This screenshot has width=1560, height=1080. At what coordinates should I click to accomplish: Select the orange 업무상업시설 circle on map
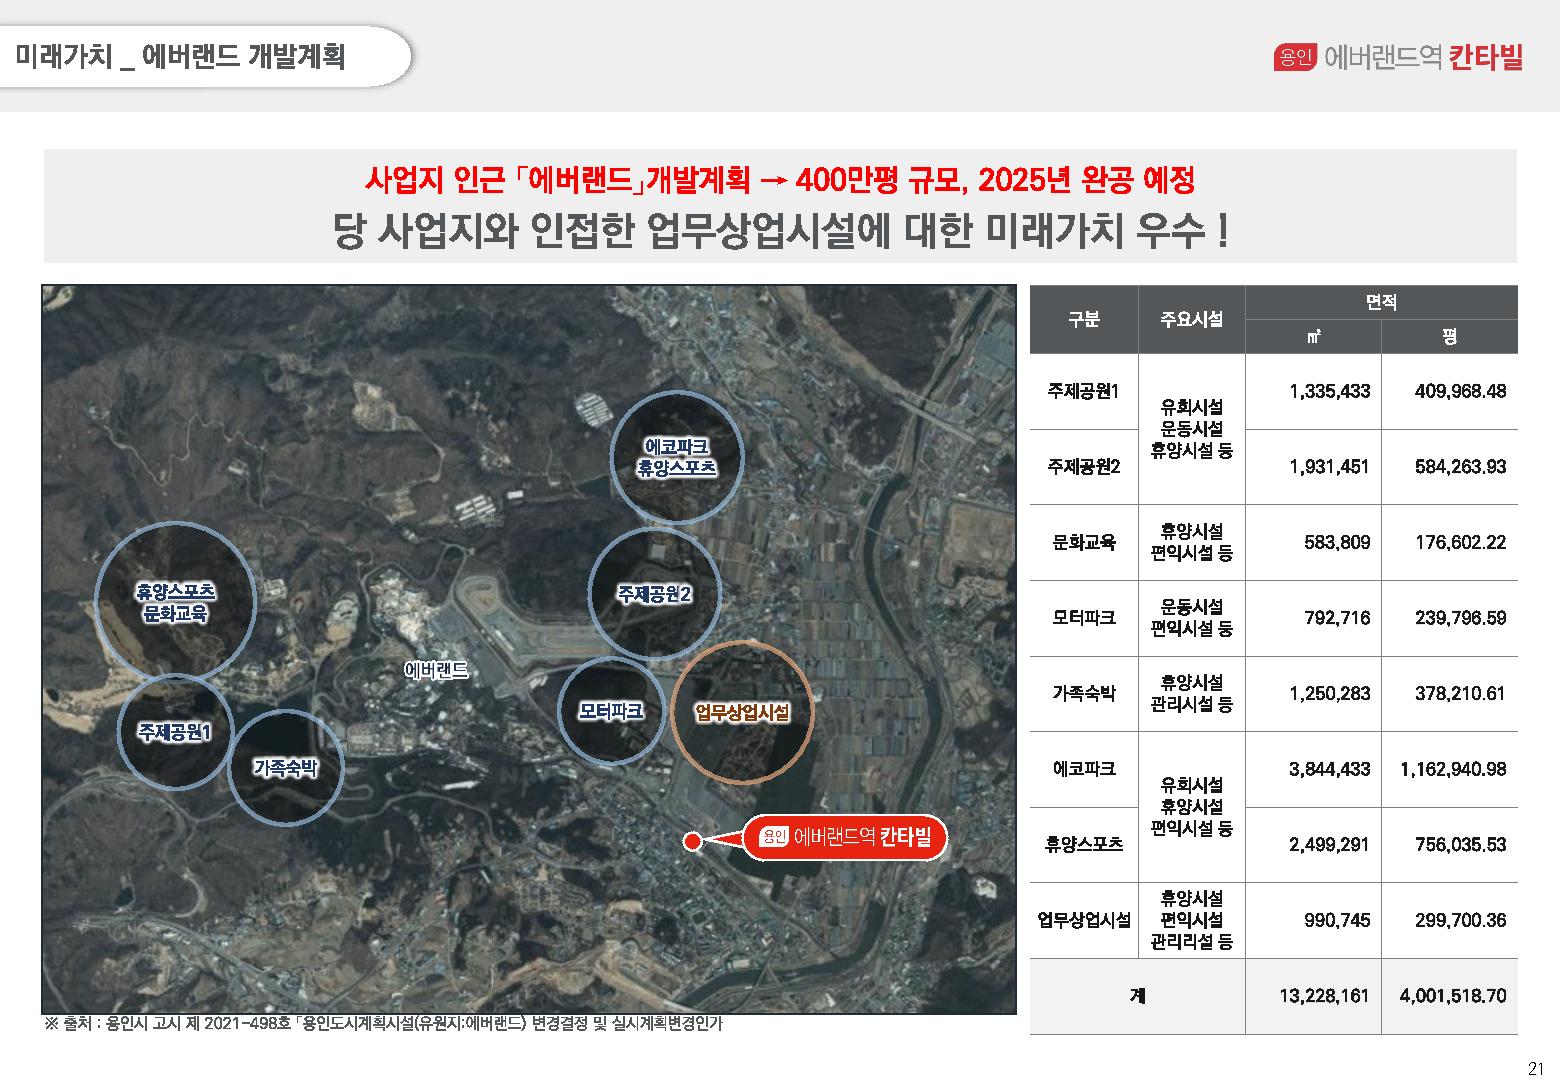click(742, 712)
